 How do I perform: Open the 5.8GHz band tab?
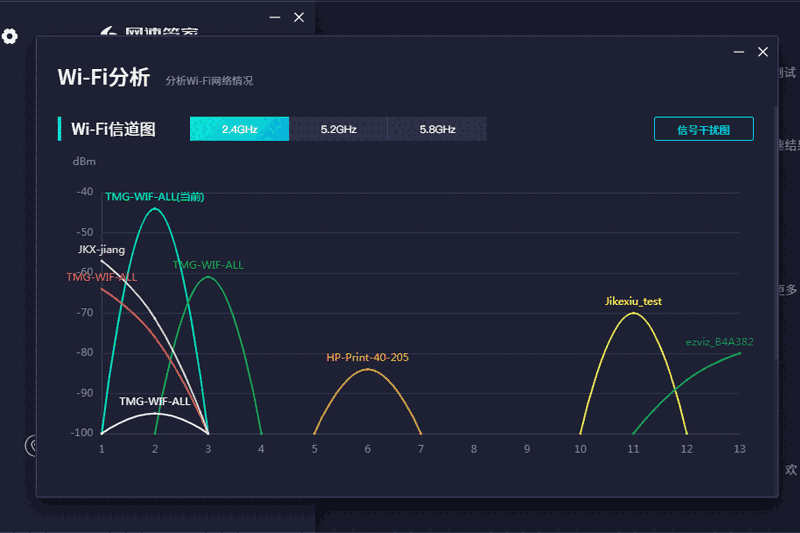[437, 129]
